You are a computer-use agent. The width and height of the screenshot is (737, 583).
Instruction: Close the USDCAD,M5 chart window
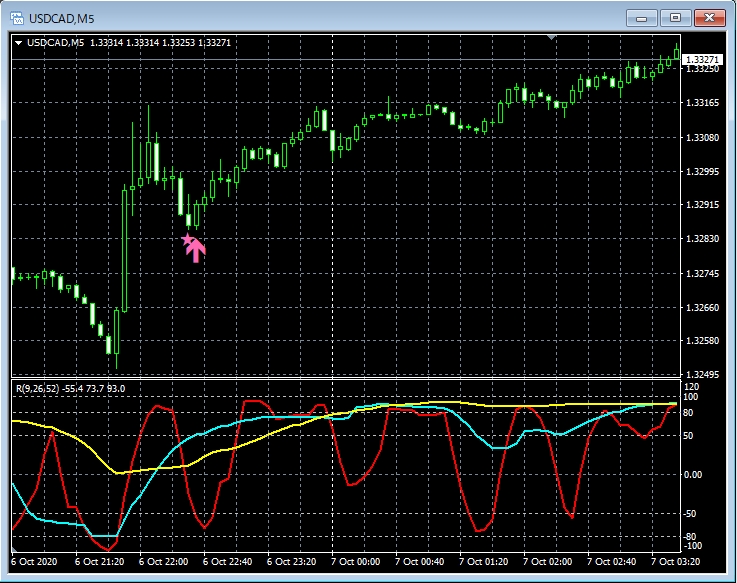709,18
